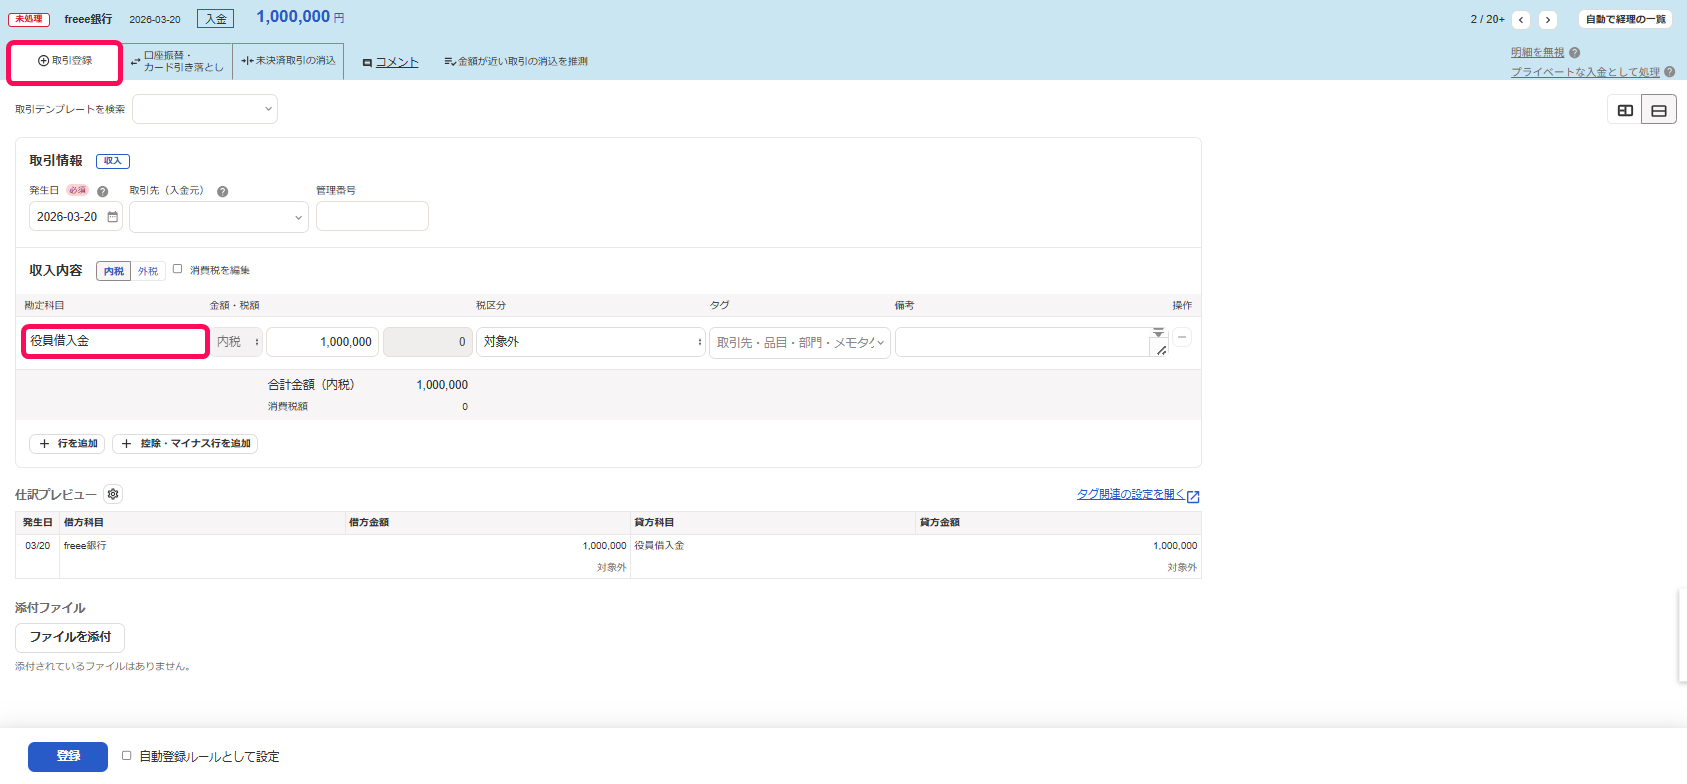This screenshot has width=1687, height=784.
Task: Click the header amount 1,000,000 円
Action: coord(300,17)
